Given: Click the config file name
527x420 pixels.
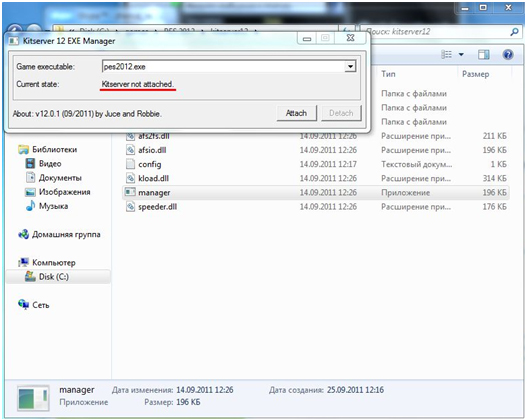Looking at the screenshot, I should tap(150, 164).
